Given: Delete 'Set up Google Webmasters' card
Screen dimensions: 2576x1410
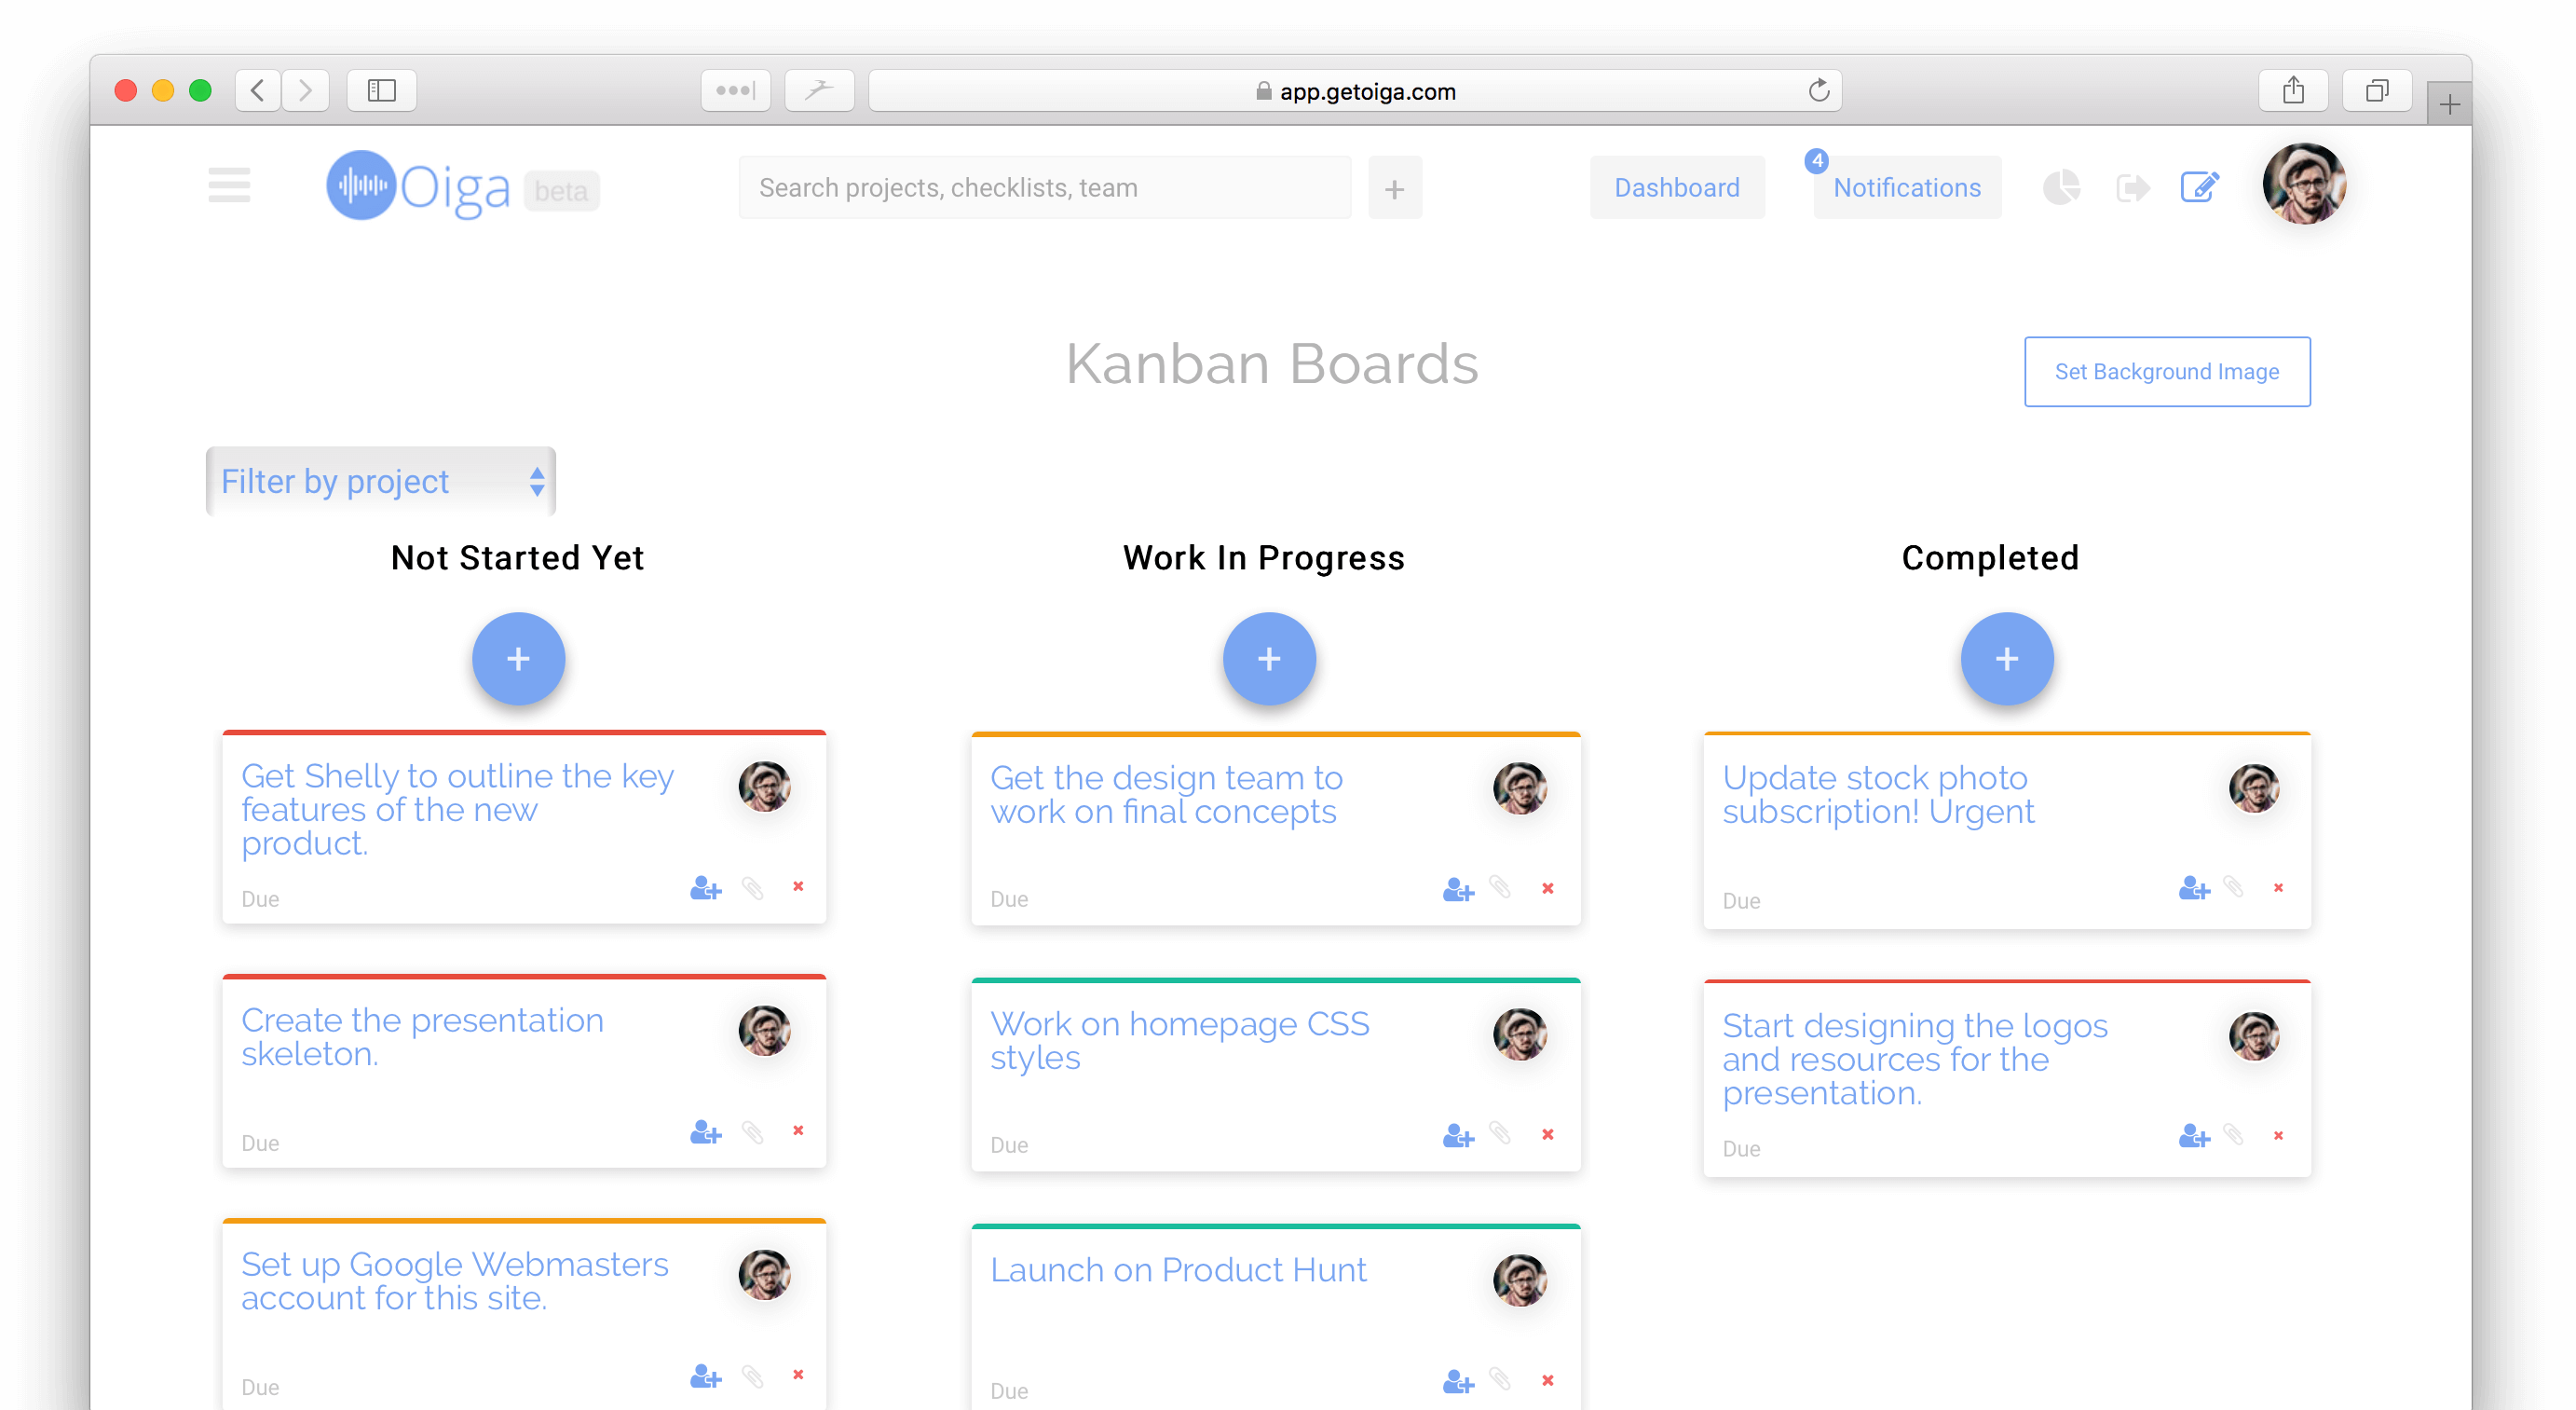Looking at the screenshot, I should point(798,1375).
